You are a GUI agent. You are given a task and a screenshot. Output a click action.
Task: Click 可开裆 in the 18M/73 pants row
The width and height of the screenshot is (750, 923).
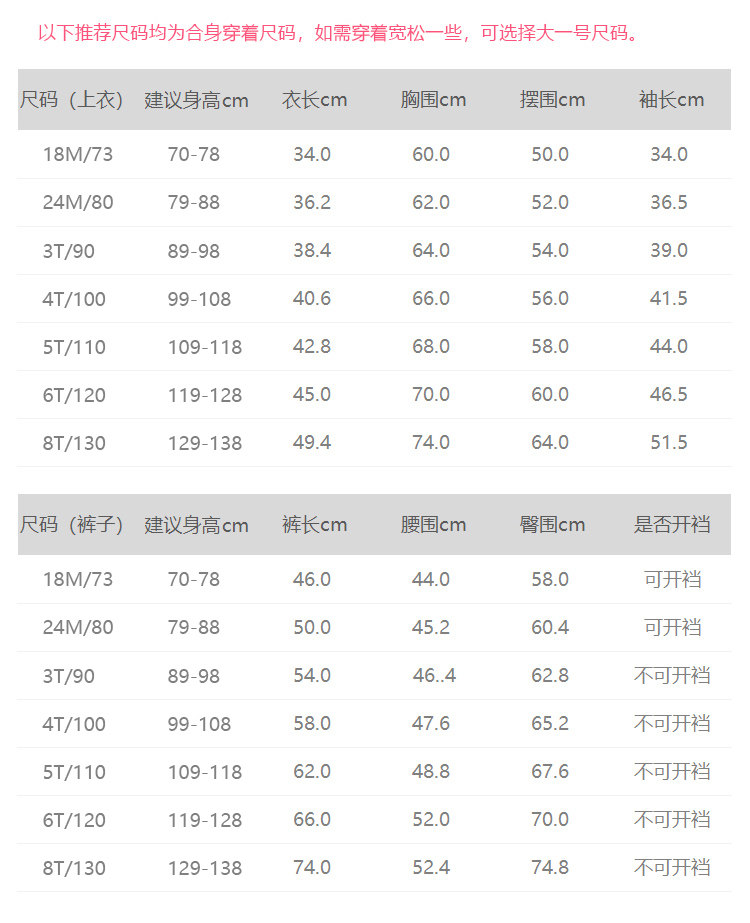[x=672, y=580]
